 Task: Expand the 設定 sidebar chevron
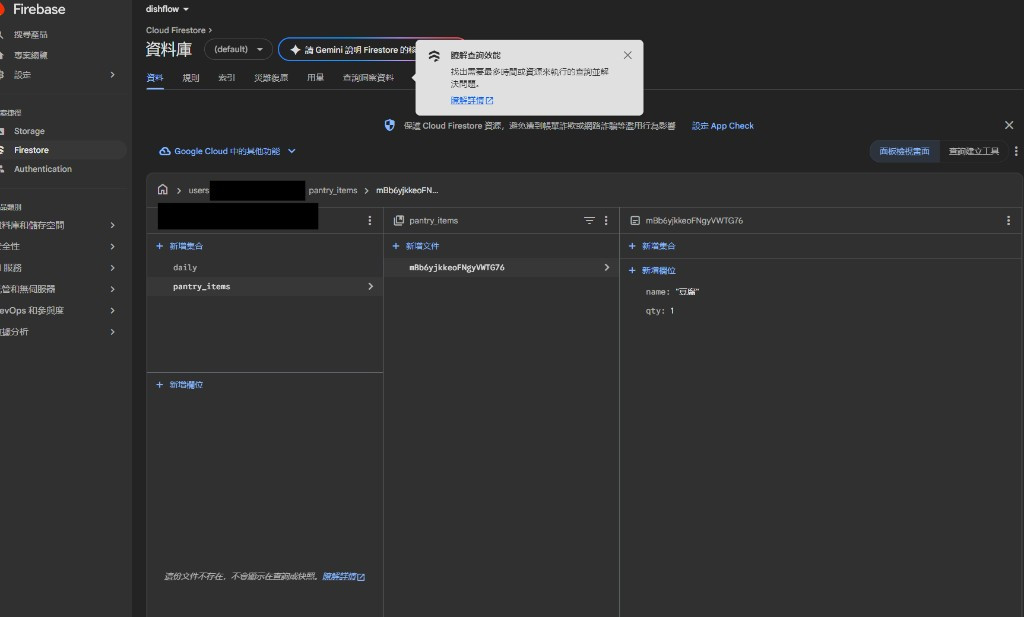112,74
